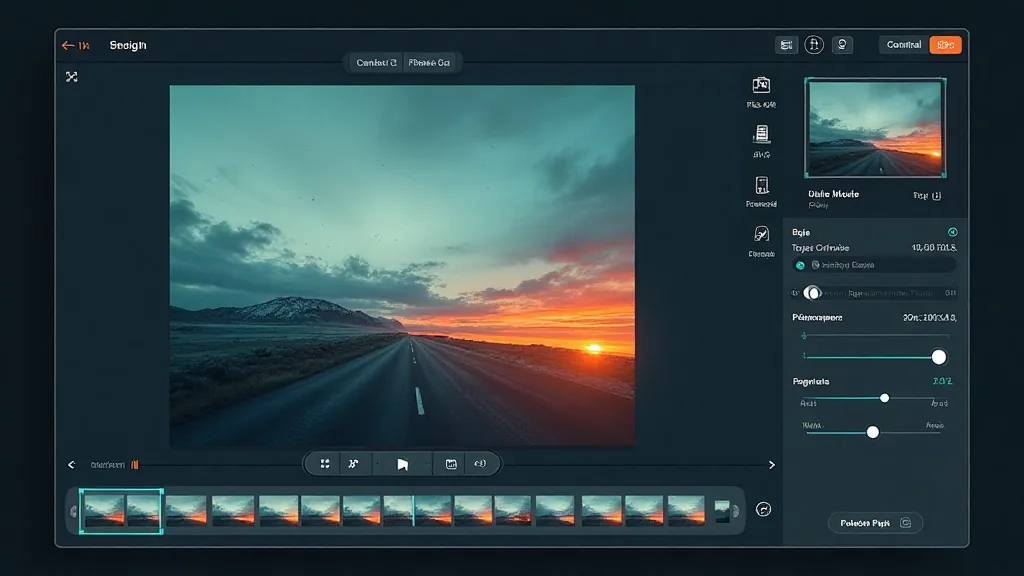The width and height of the screenshot is (1024, 576).
Task: Click the circled headphones icon in top bar
Action: click(814, 45)
